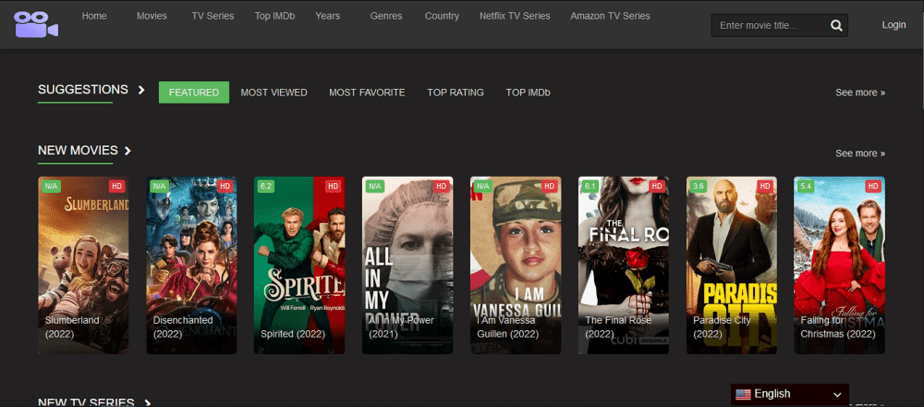Open the Country menu
The height and width of the screenshot is (407, 924).
click(442, 16)
